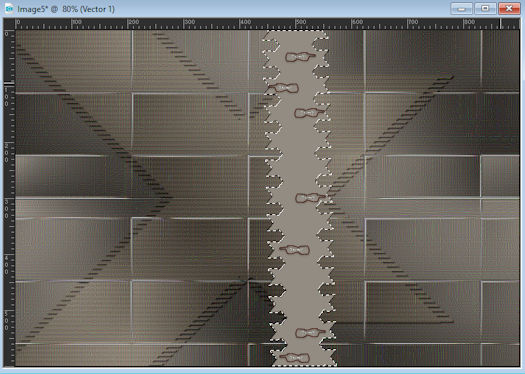Click the 400 mark on horizontal ruler

pyautogui.click(x=245, y=22)
